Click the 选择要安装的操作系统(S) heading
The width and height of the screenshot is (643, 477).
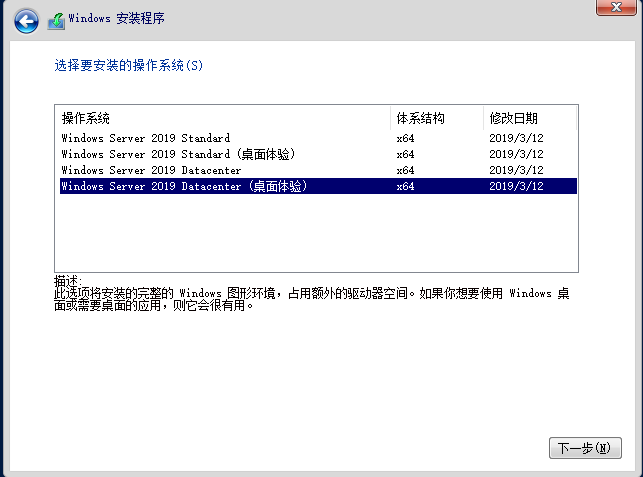coord(128,65)
